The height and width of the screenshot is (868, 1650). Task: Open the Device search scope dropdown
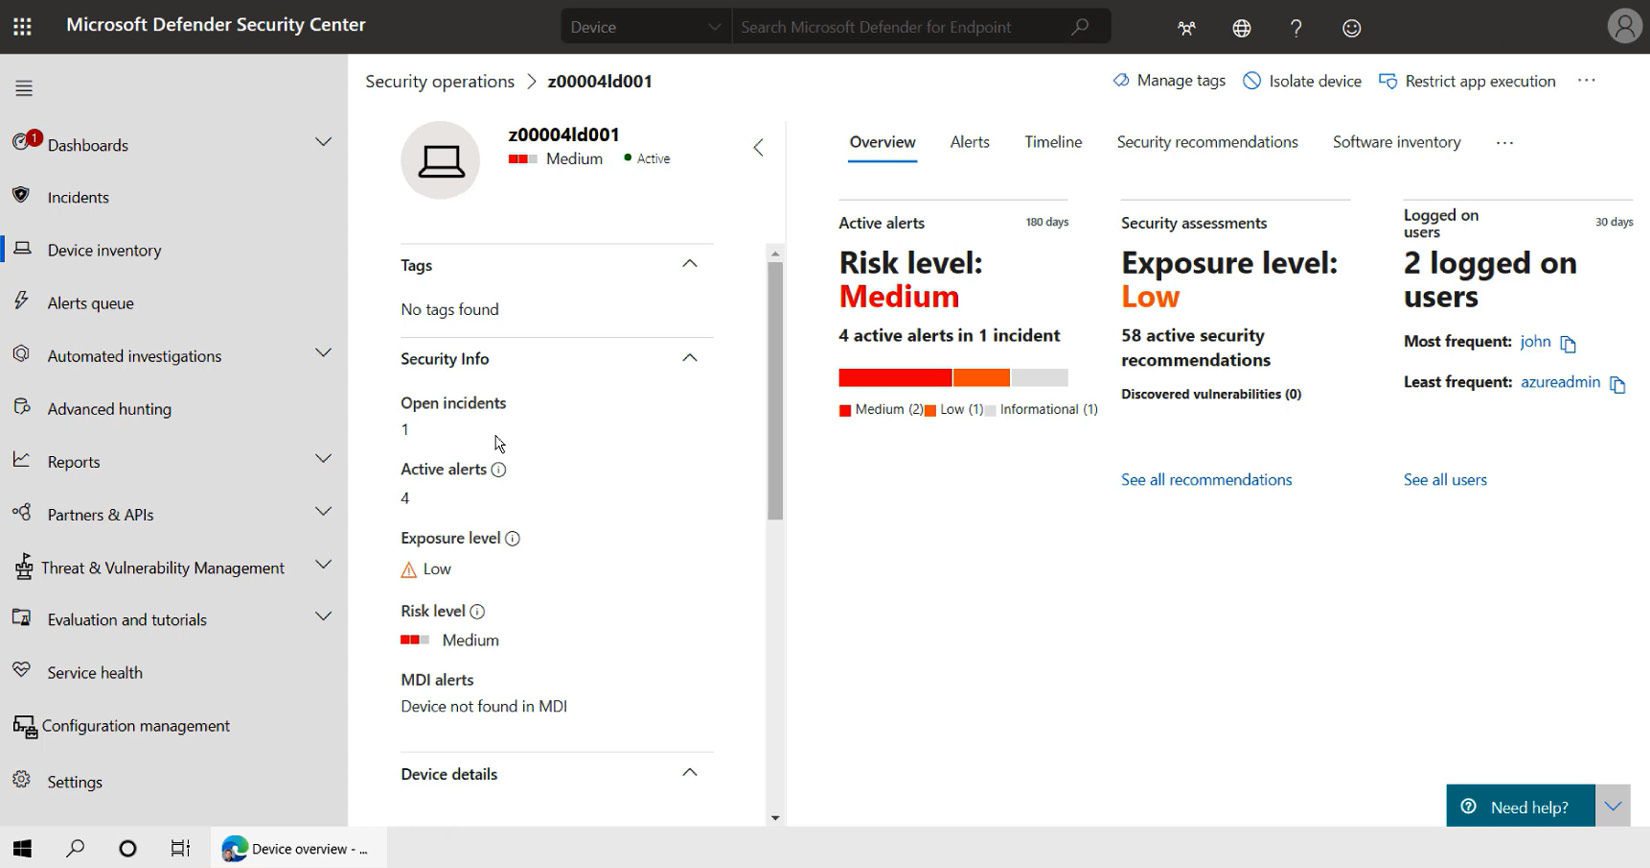[x=646, y=27]
